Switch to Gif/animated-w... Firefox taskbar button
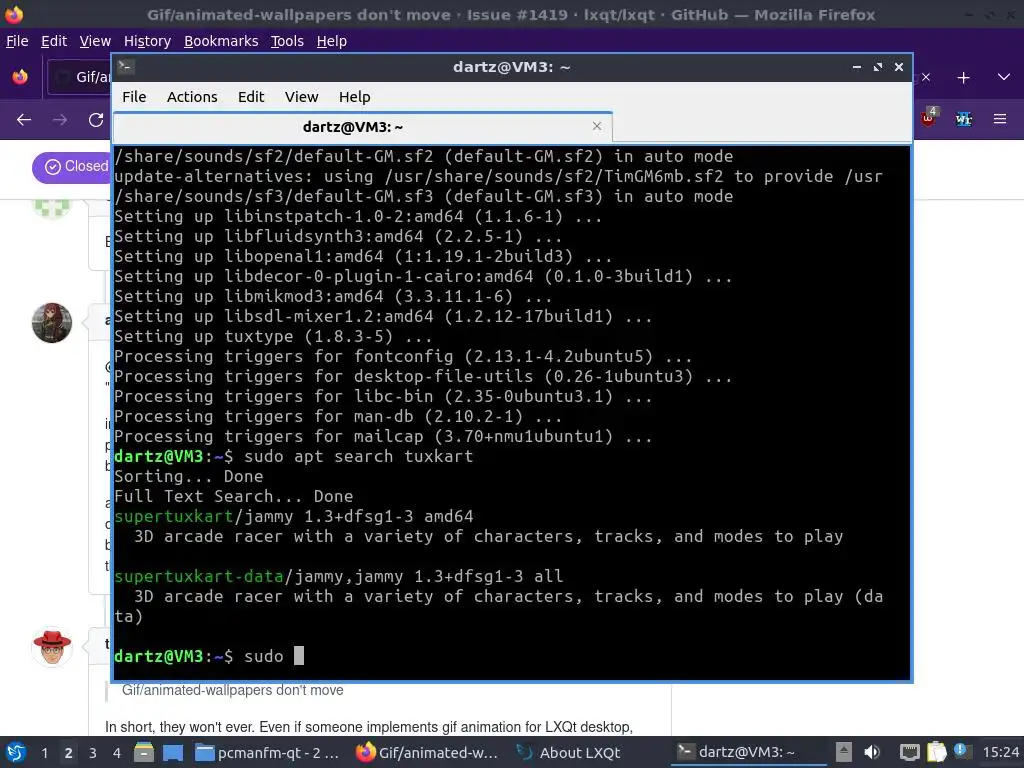The height and width of the screenshot is (768, 1024). pos(427,752)
